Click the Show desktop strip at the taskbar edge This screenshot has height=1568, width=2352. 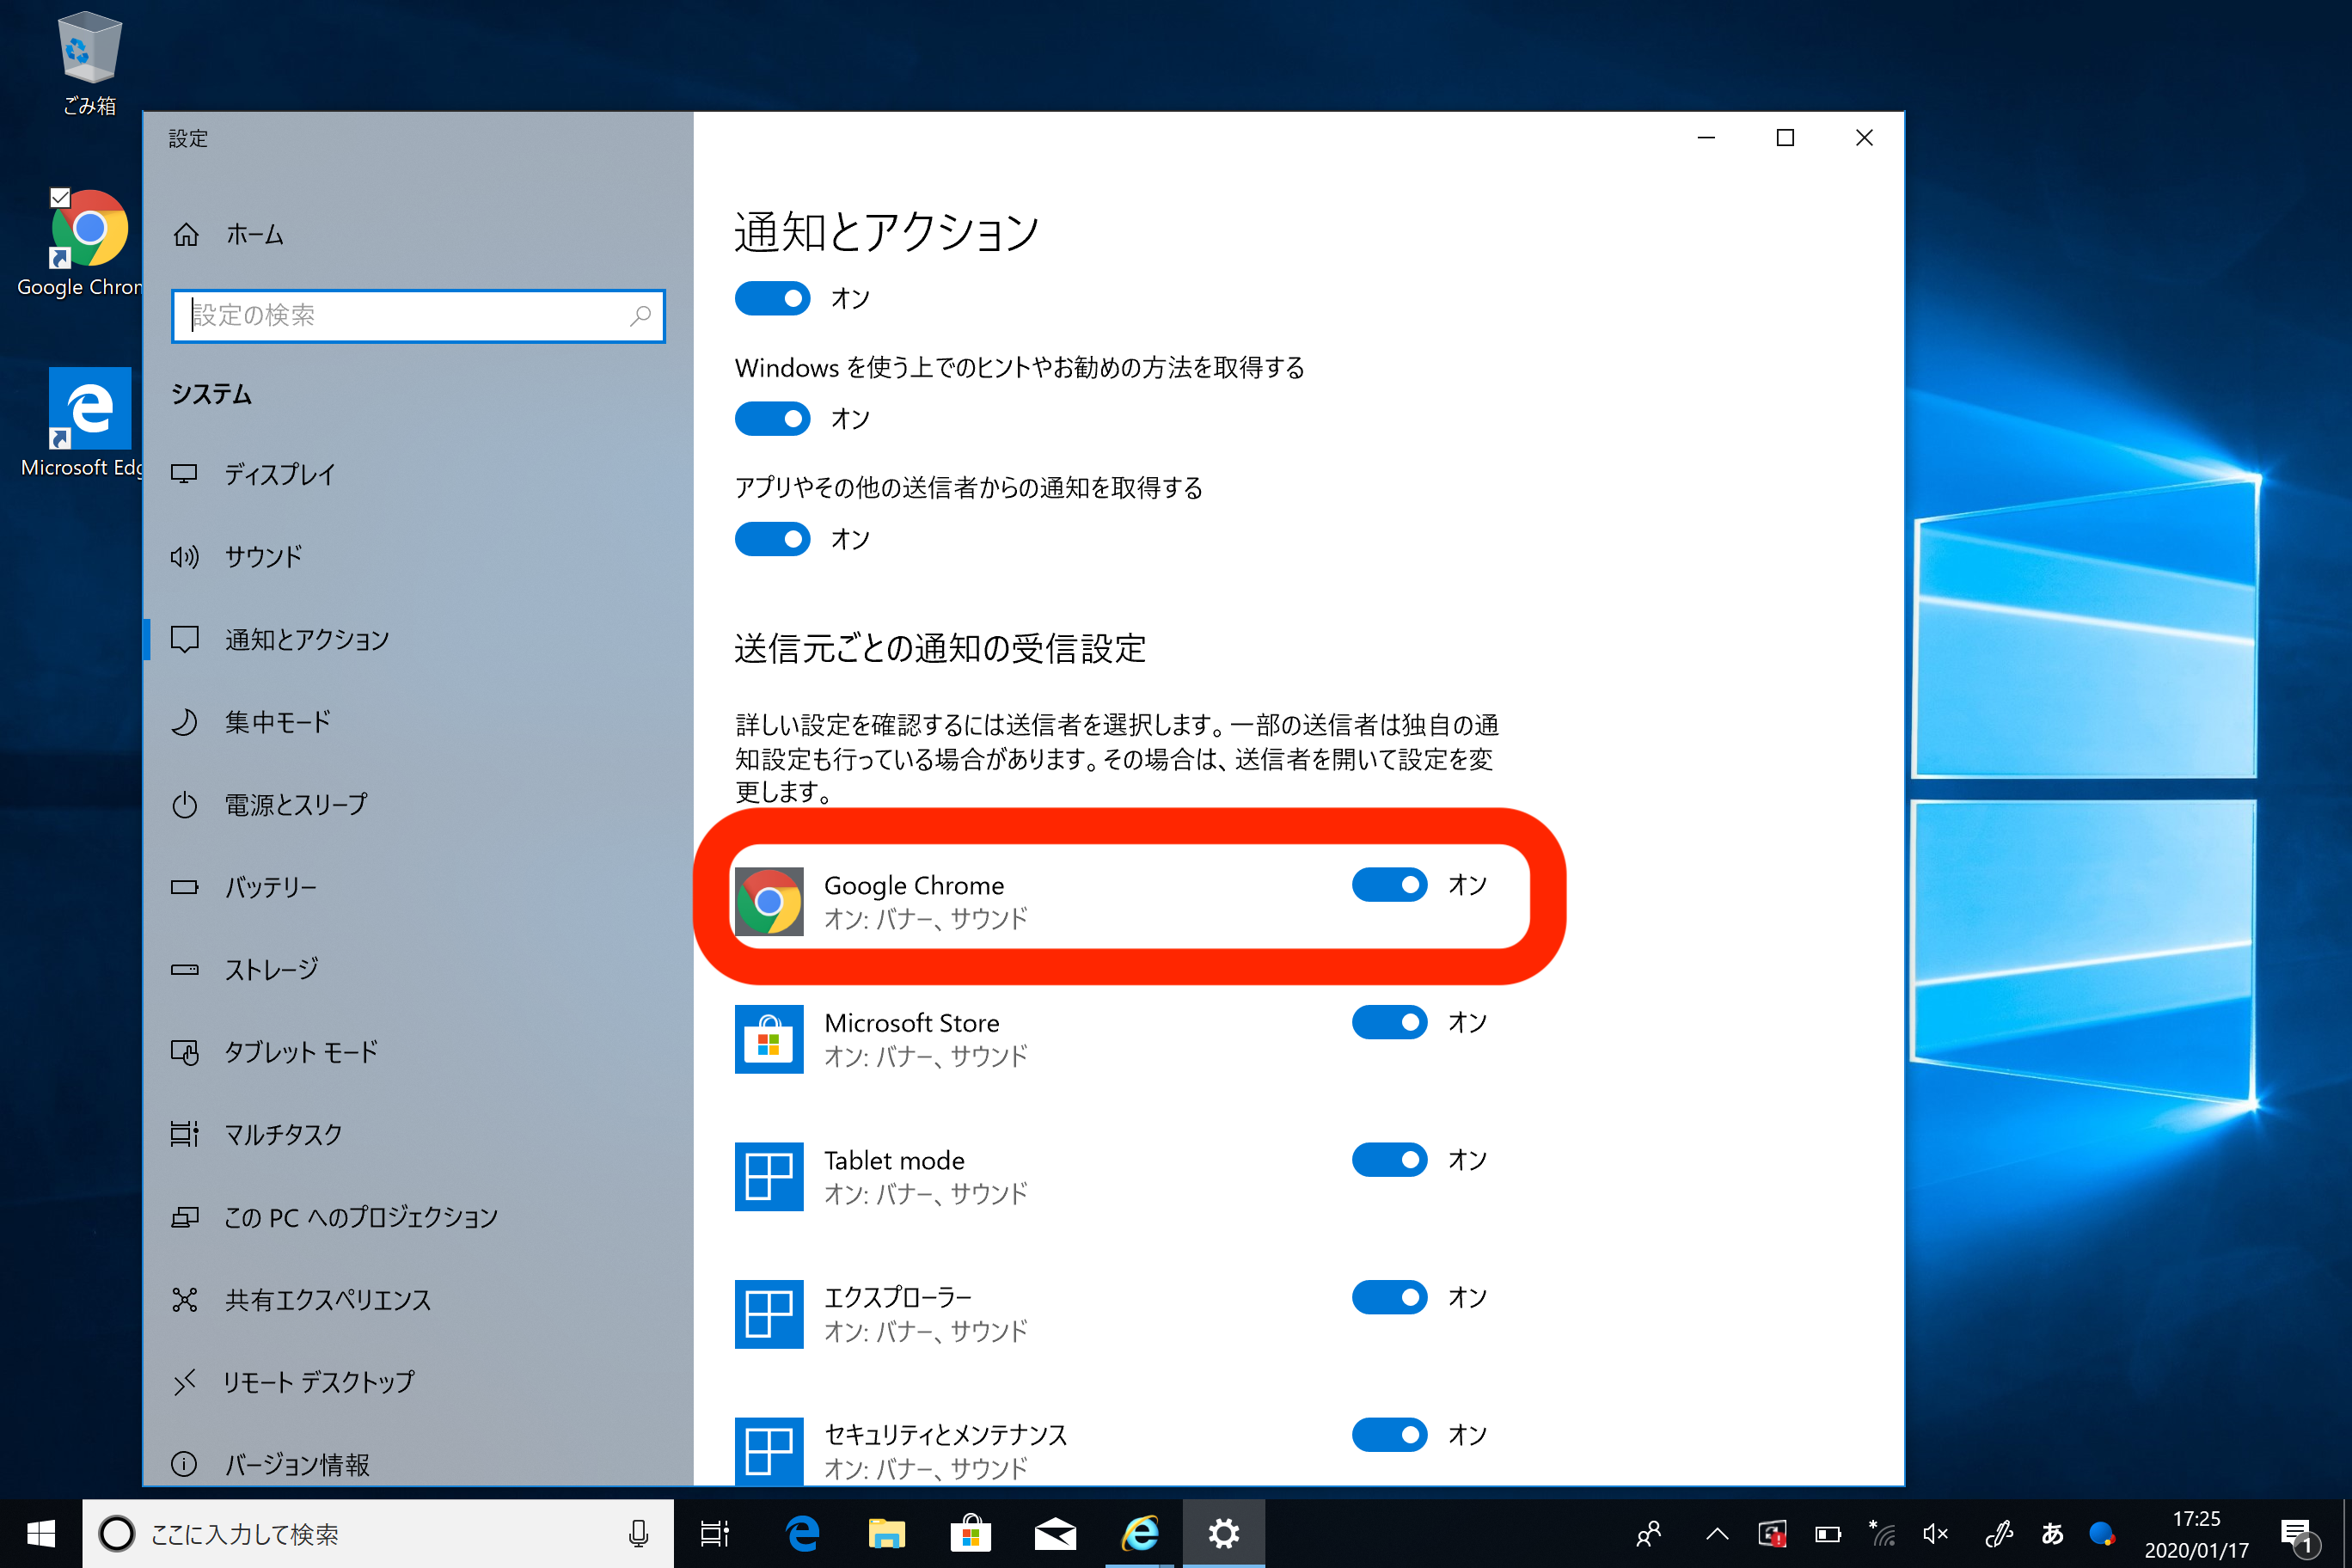(x=2347, y=1534)
